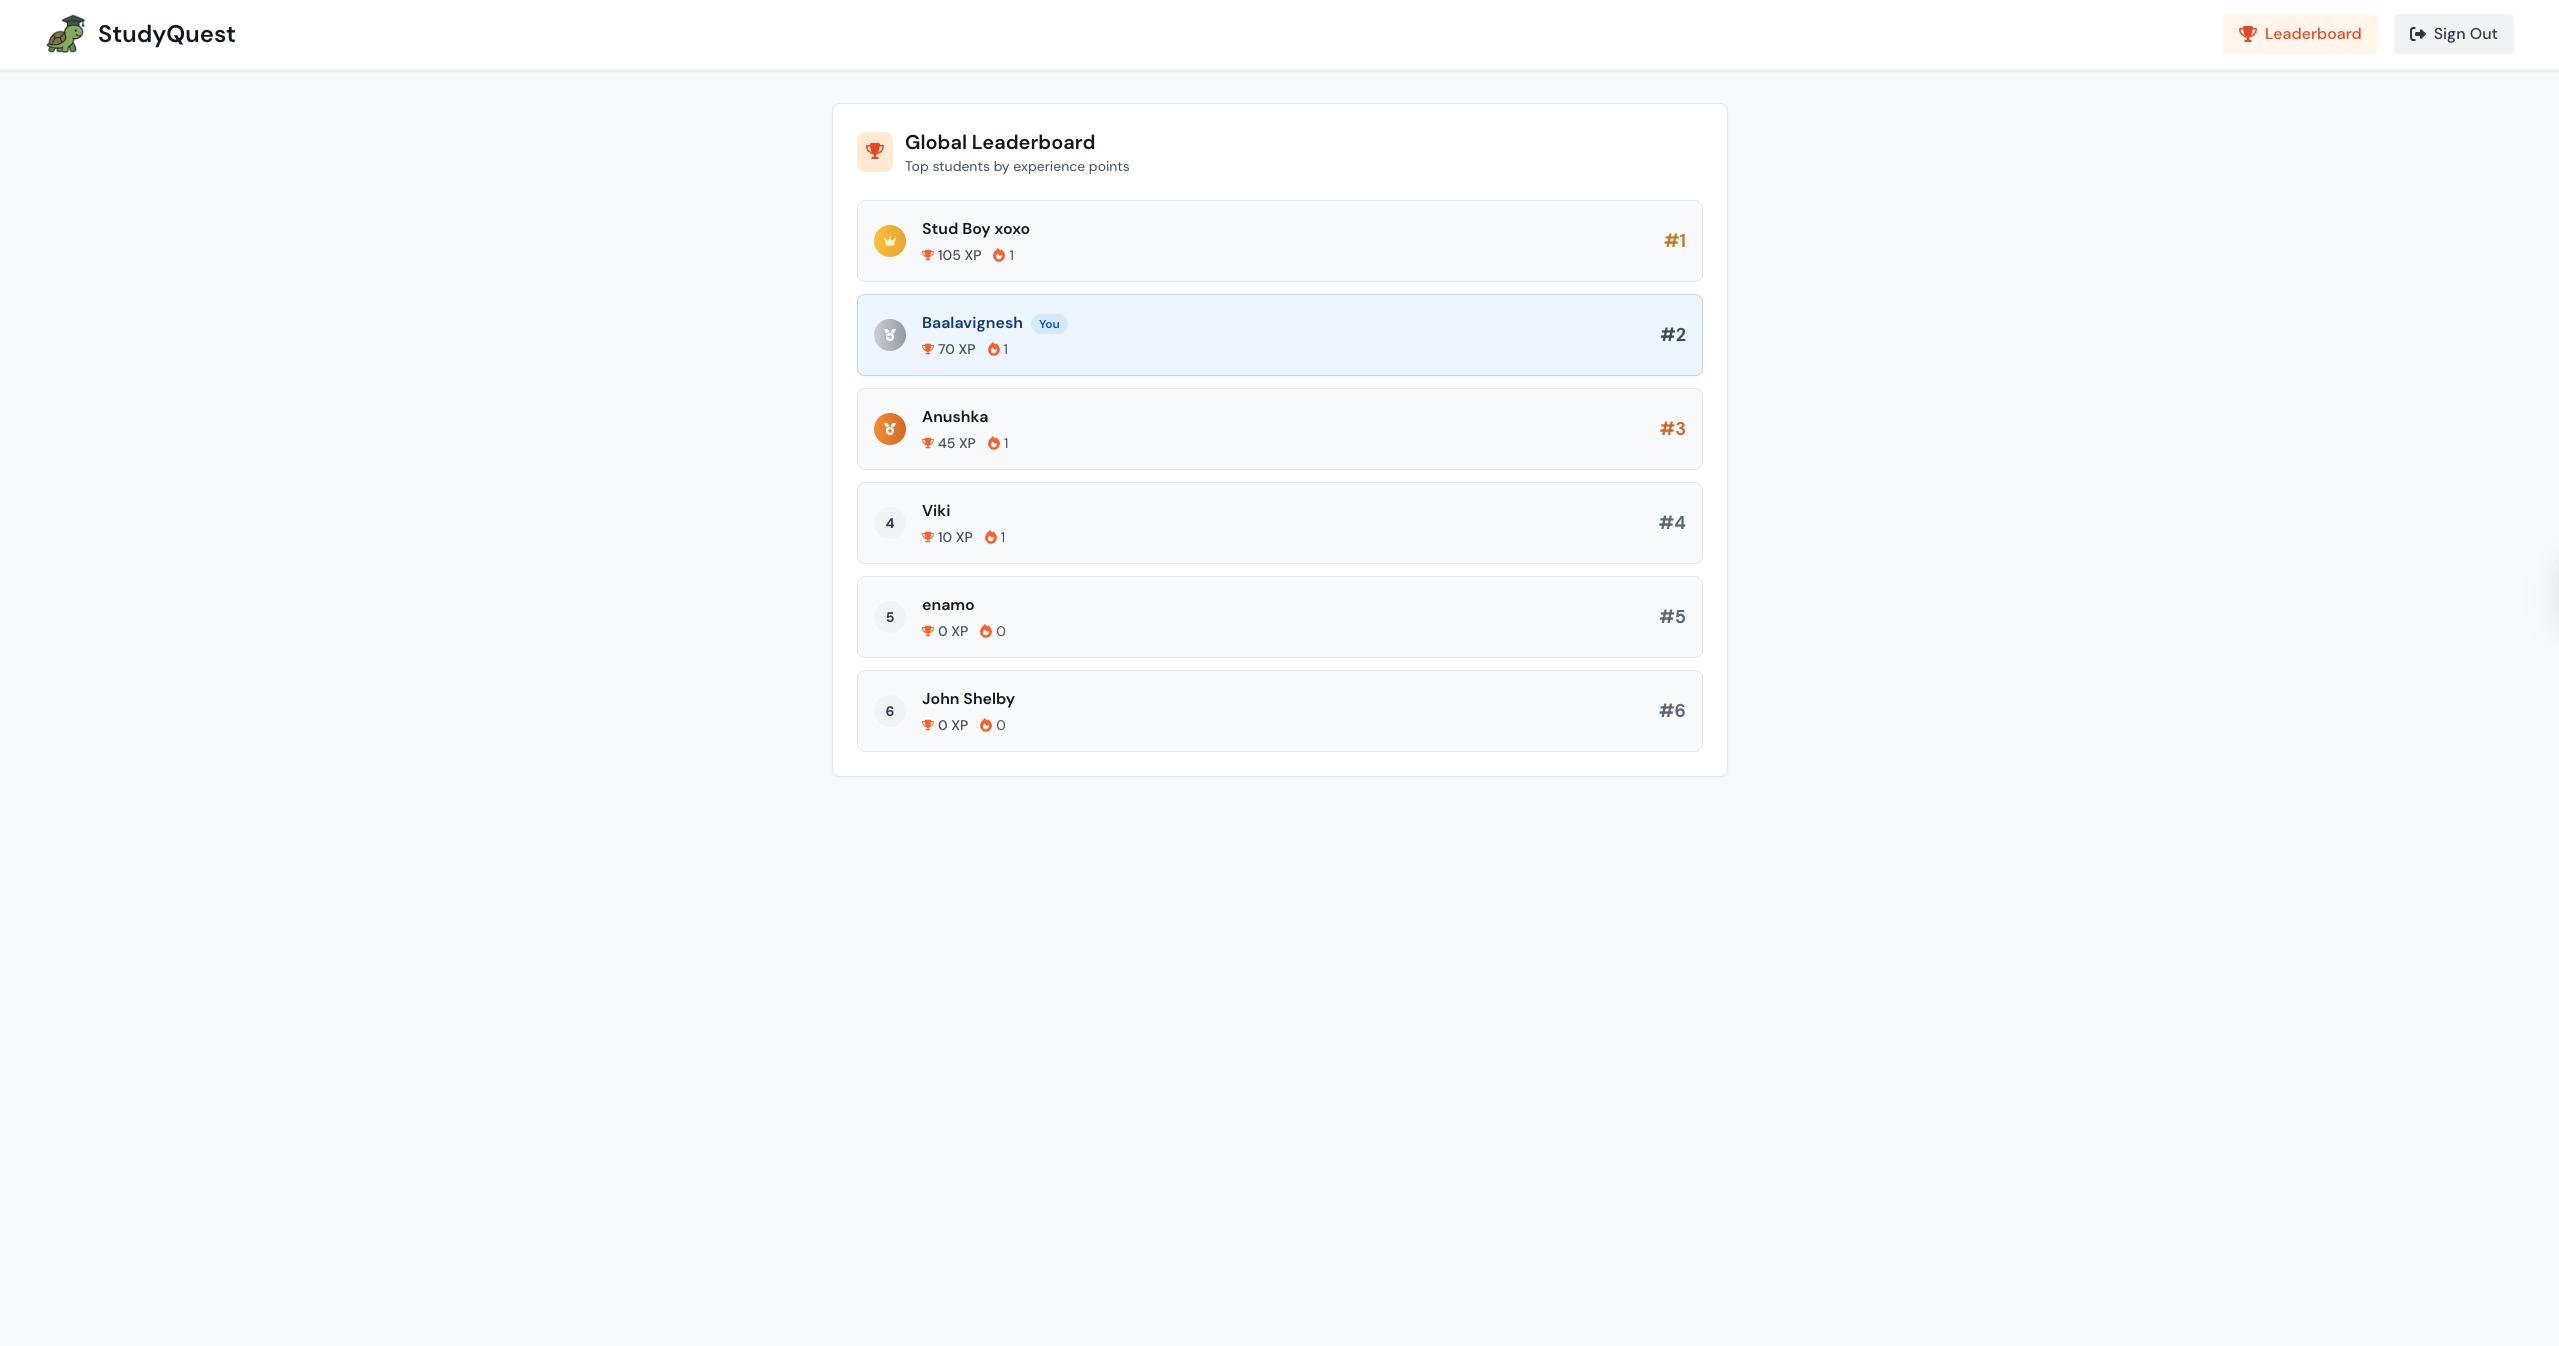Click the trophy XP icon in Anushka's row
Viewport: 2559px width, 1346px height.
(927, 443)
